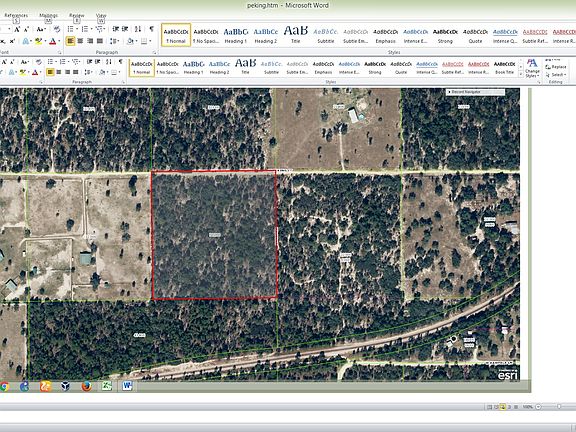The width and height of the screenshot is (576, 432).
Task: Open the Change Styles menu
Action: (532, 68)
